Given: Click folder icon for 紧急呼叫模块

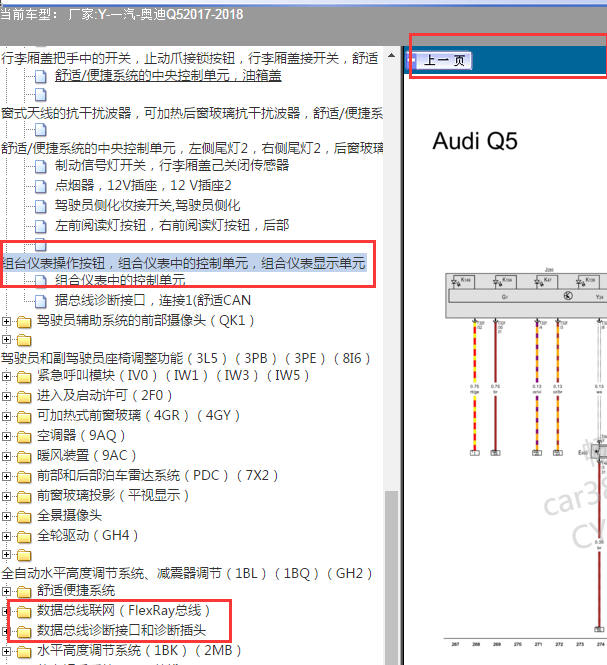Looking at the screenshot, I should tap(24, 377).
